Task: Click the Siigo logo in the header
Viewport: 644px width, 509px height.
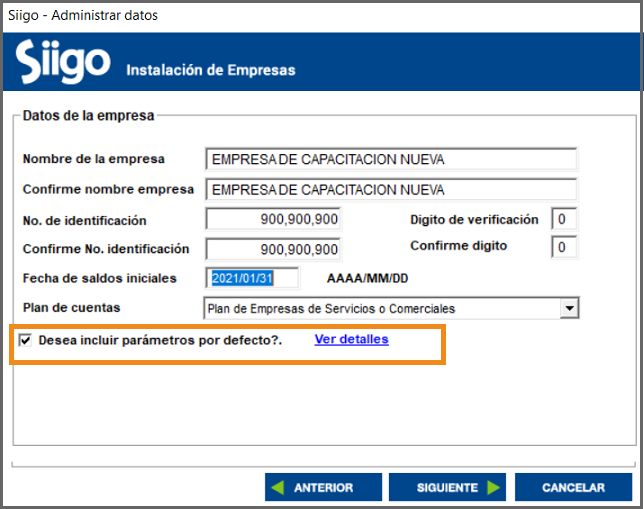Action: tap(63, 62)
